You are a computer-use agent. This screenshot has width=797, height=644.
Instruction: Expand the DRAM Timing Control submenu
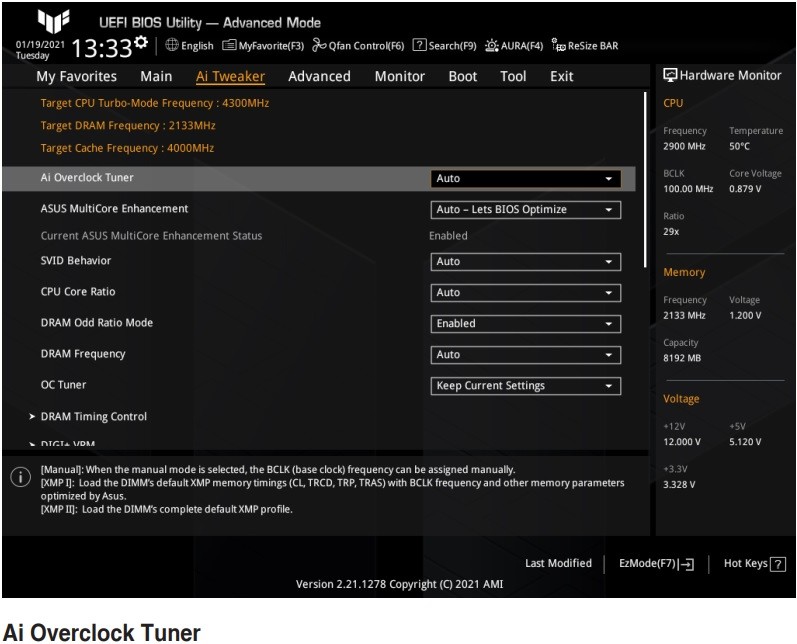88,416
